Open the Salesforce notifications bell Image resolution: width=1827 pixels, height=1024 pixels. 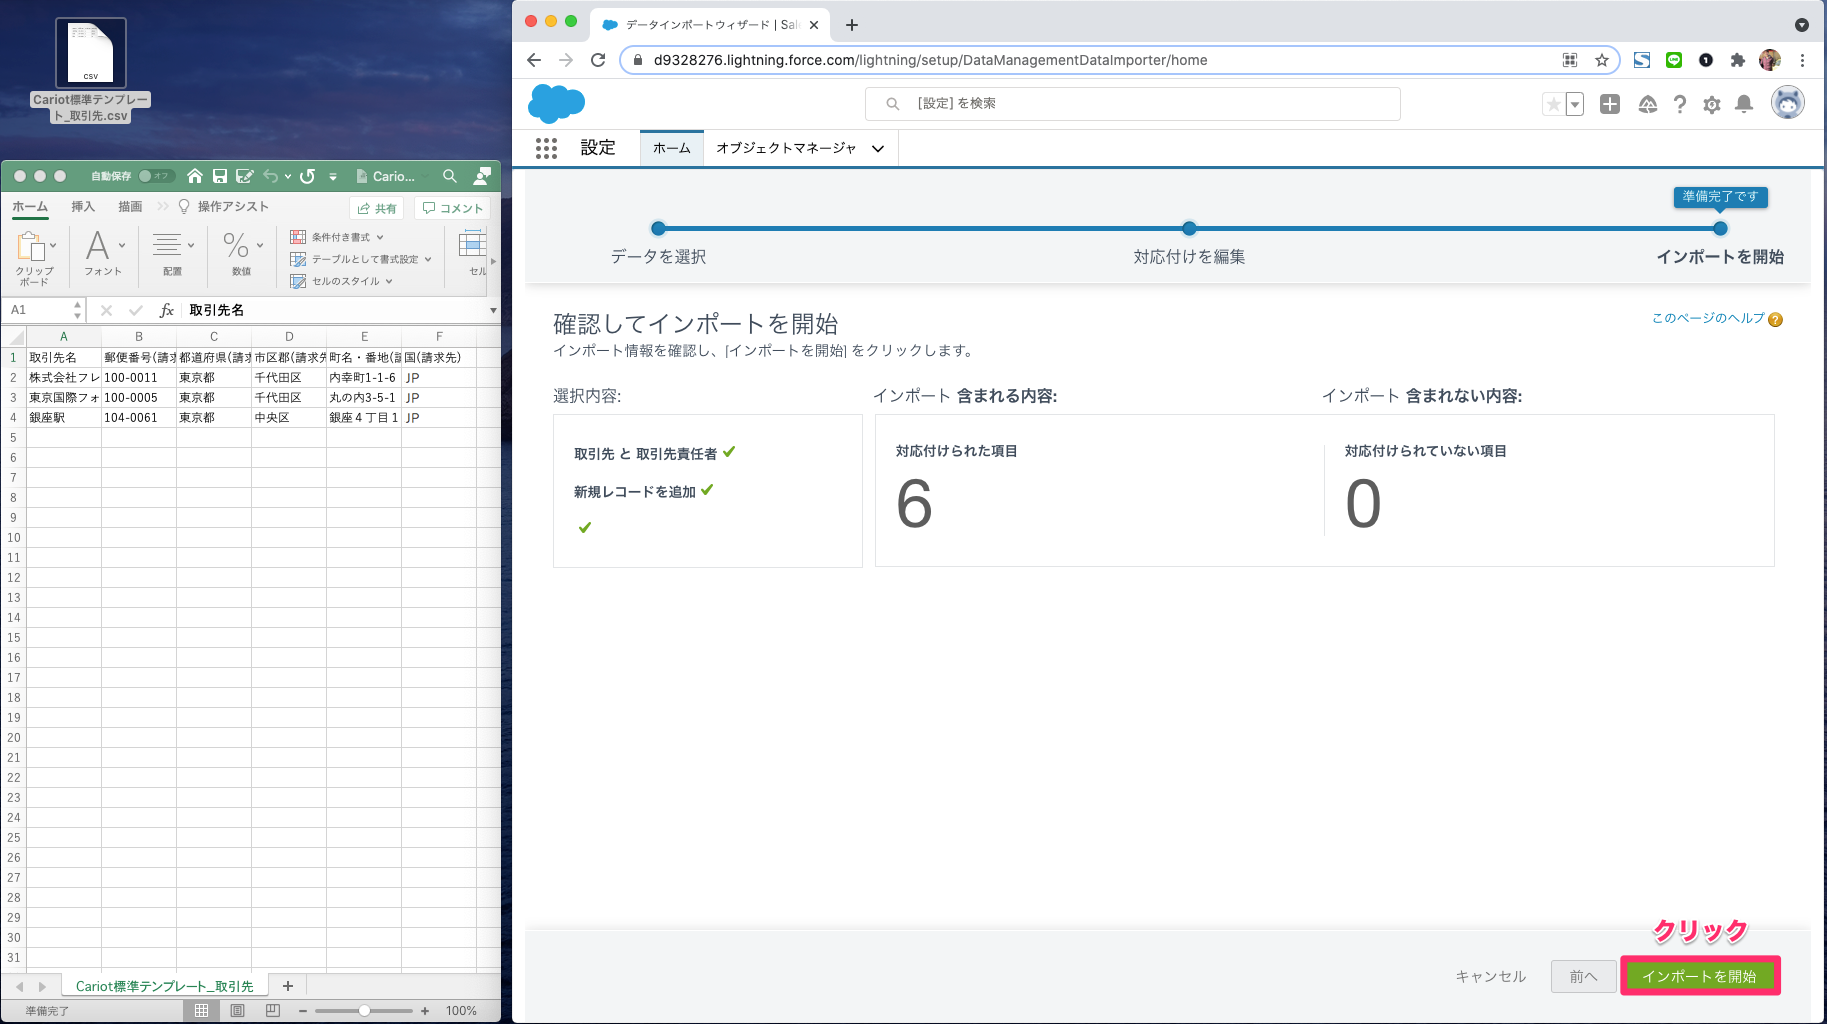tap(1744, 104)
